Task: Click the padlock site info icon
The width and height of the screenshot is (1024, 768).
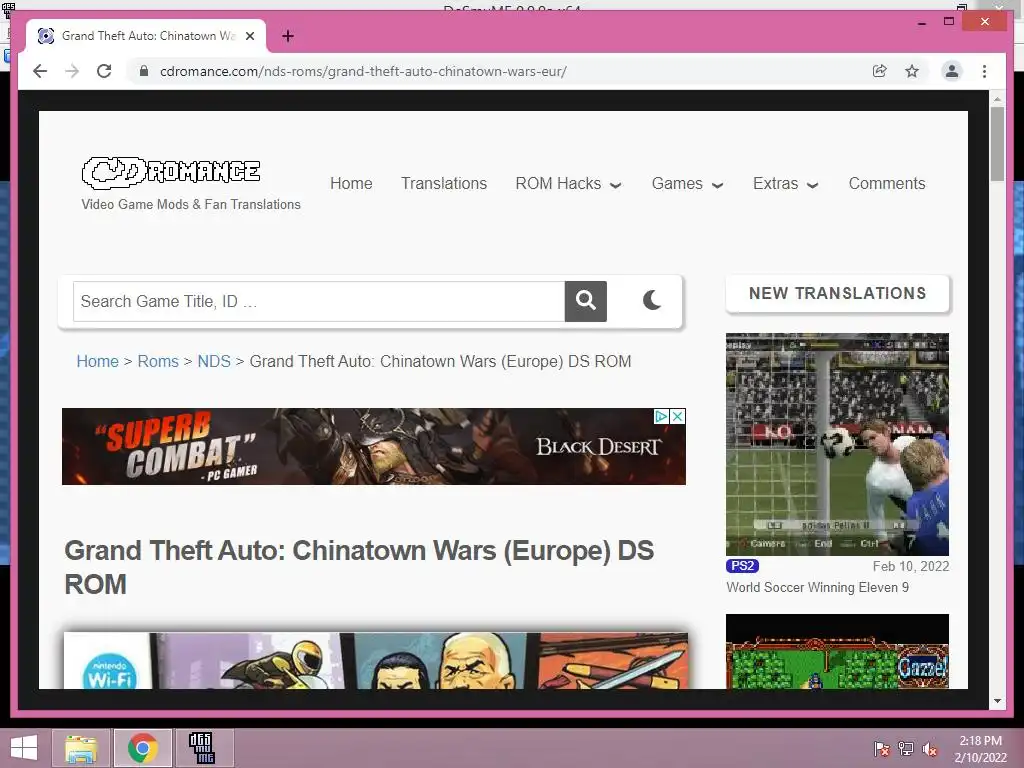Action: coord(144,71)
